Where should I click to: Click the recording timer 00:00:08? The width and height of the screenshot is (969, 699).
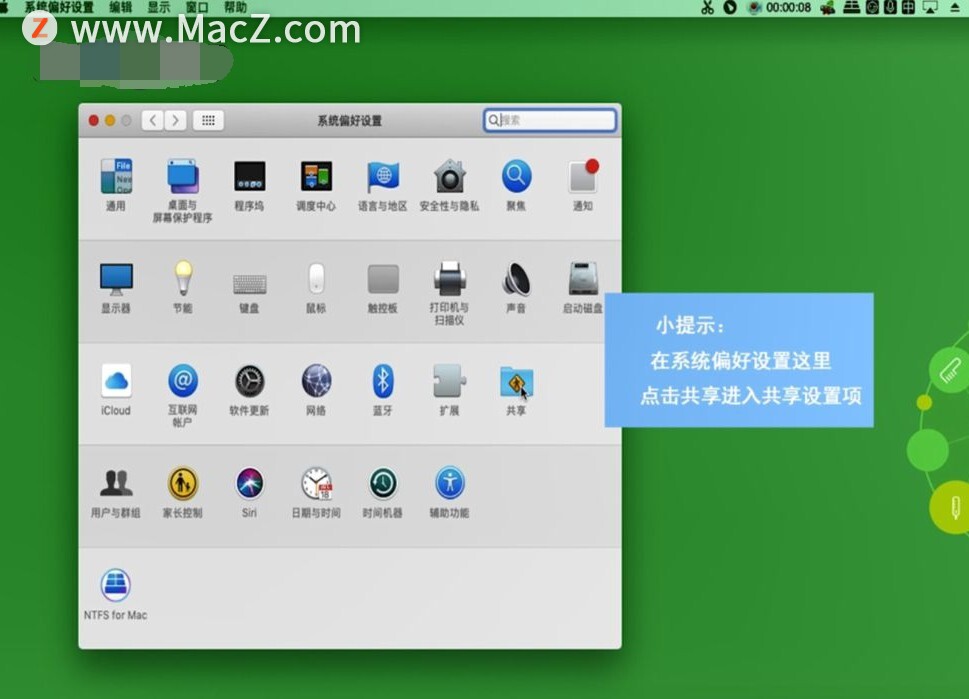[789, 7]
